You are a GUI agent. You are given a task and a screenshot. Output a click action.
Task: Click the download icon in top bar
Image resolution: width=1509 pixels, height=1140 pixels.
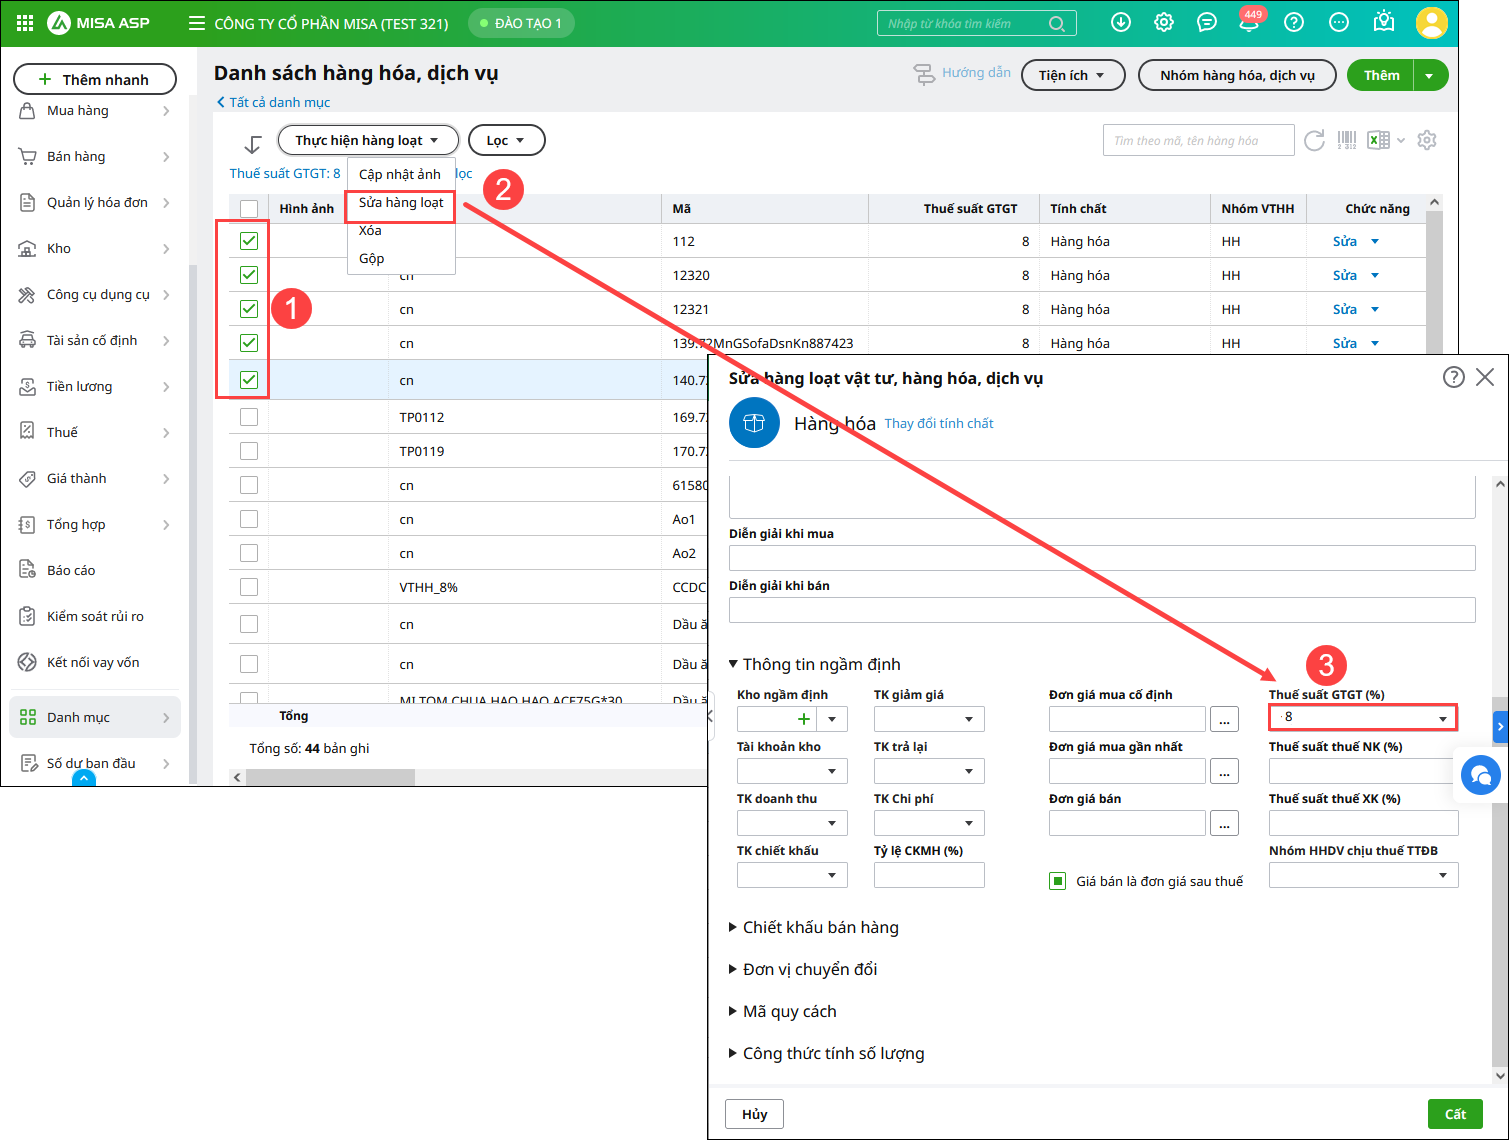[x=1121, y=22]
